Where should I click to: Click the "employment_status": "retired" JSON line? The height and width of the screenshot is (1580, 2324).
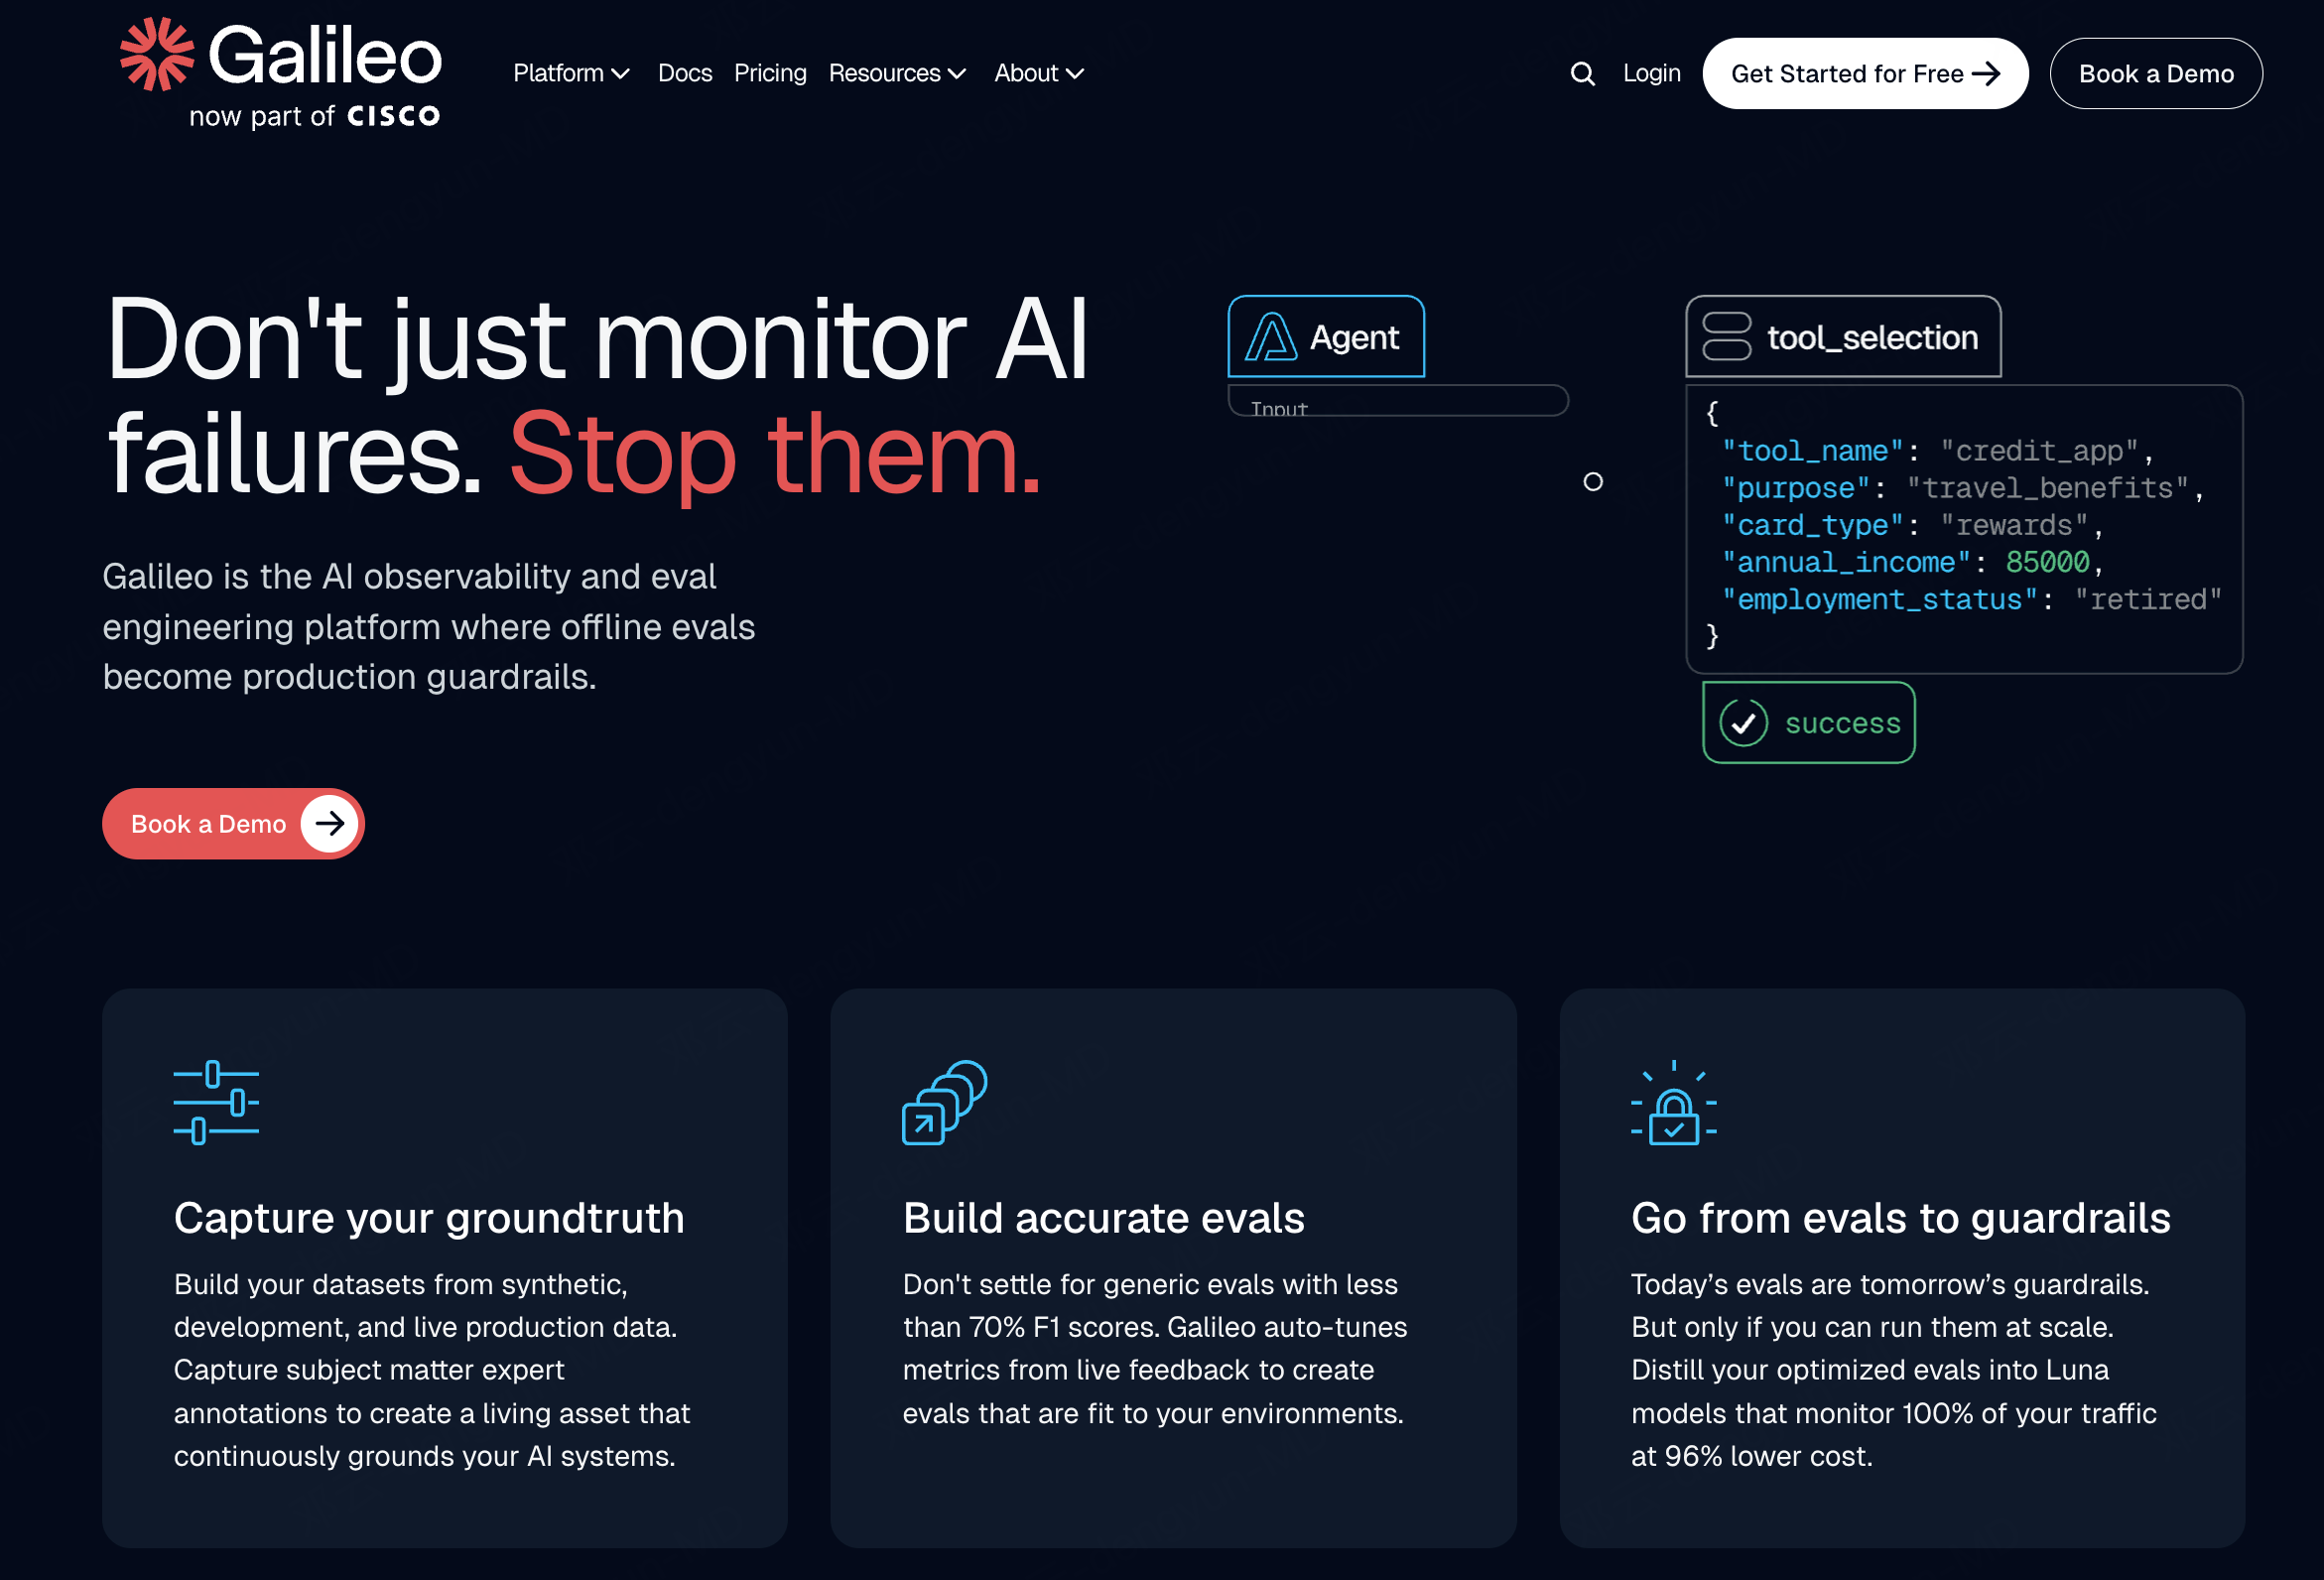click(1970, 599)
